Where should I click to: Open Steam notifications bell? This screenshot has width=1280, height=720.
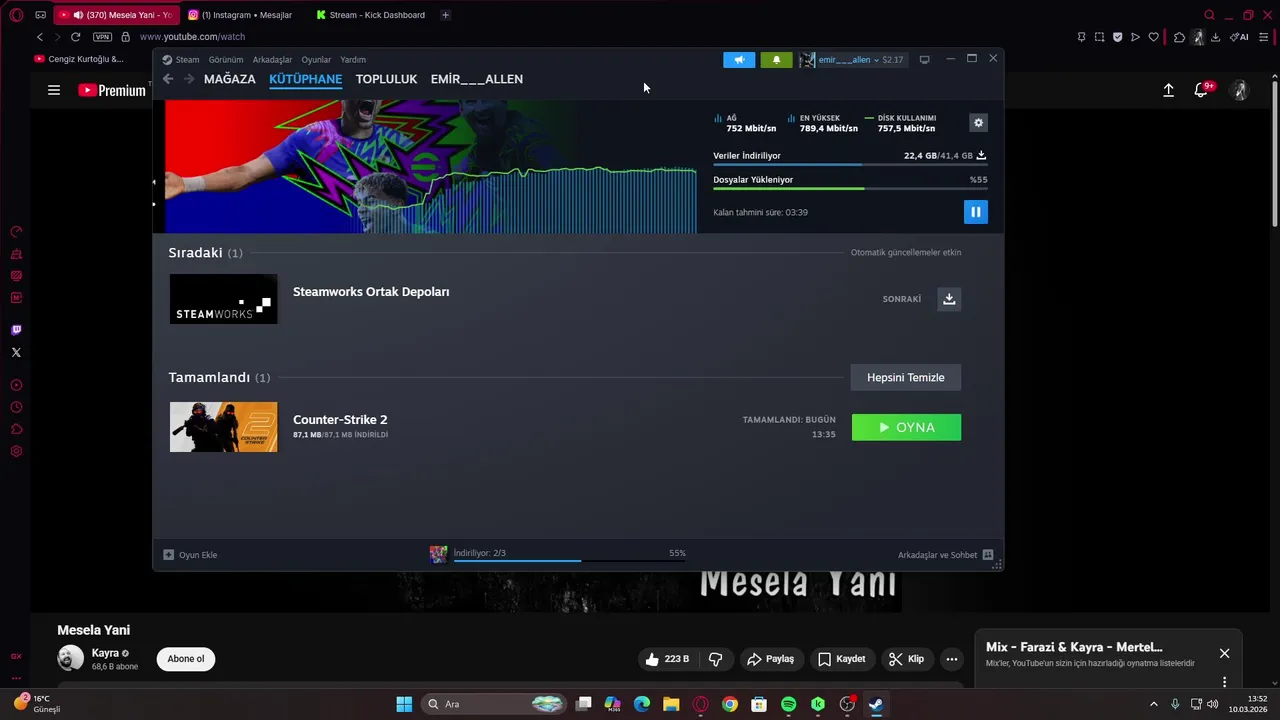pyautogui.click(x=776, y=60)
